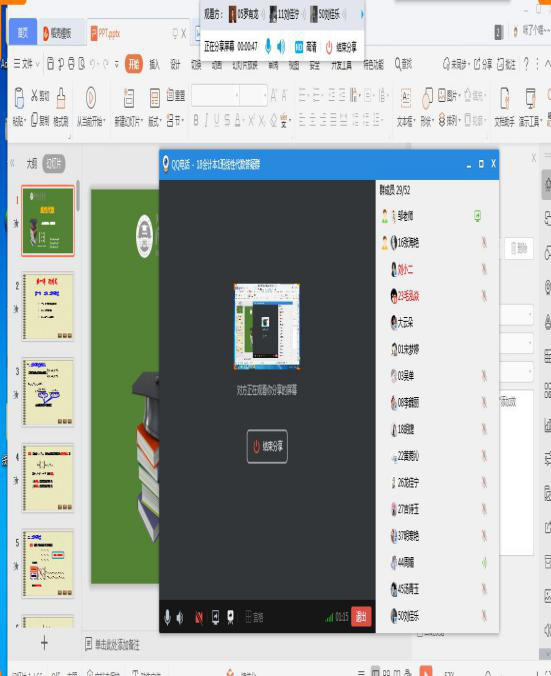Click end sharing button in QQ call window
The width and height of the screenshot is (551, 676).
pos(267,446)
